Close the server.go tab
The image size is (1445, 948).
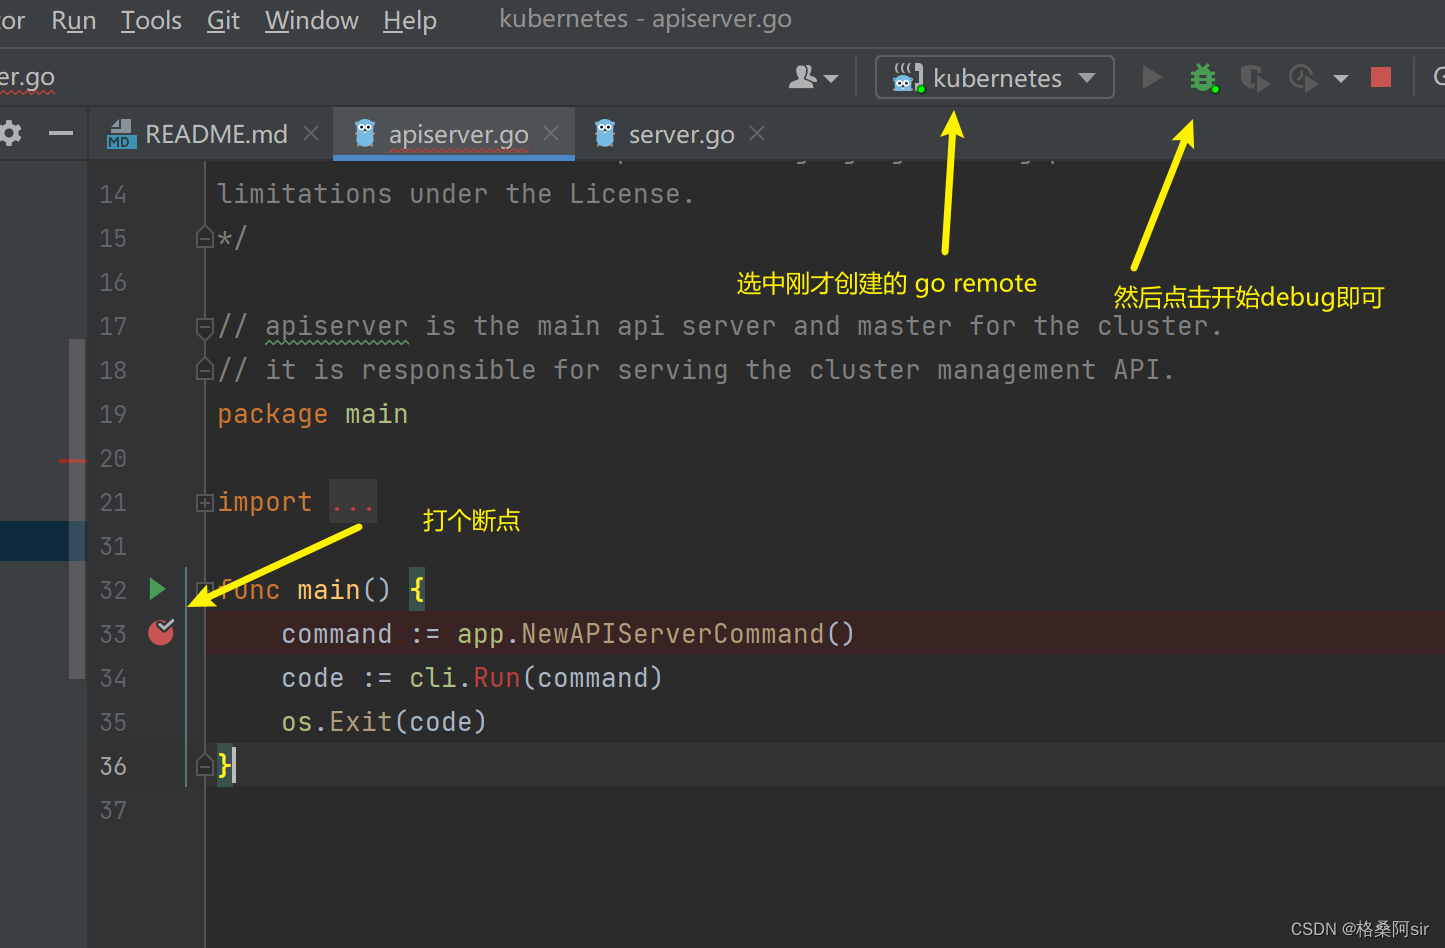tap(757, 133)
